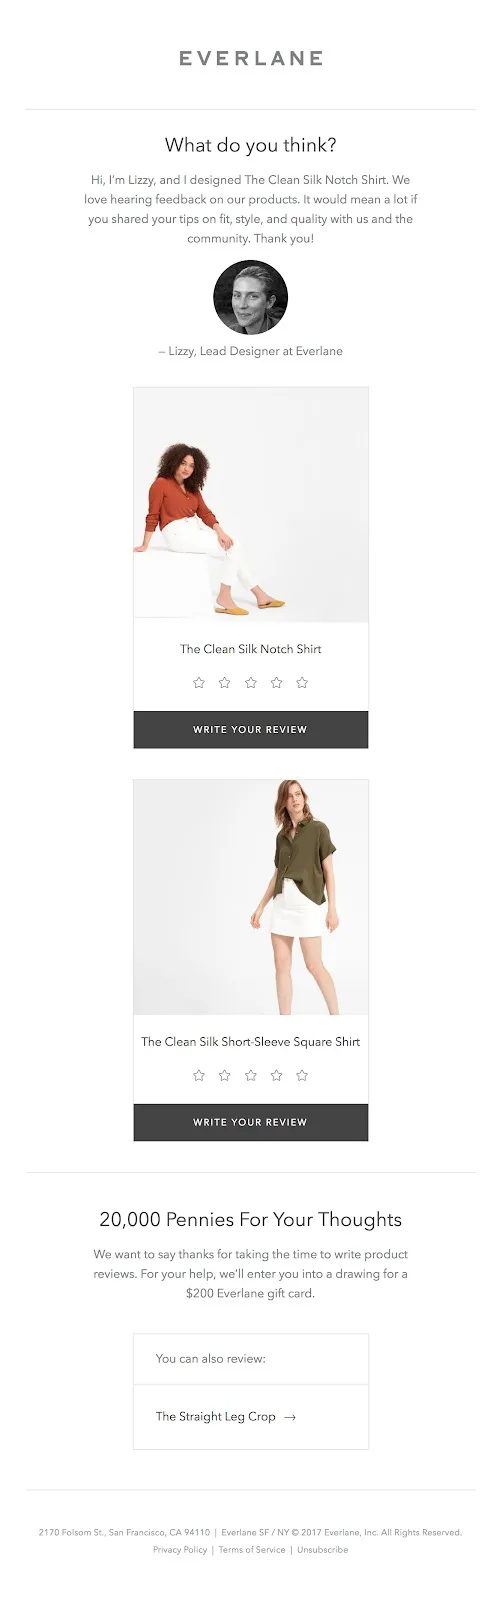Rate Silk Notch Shirt five stars
The height and width of the screenshot is (1600, 496).
pos(302,682)
